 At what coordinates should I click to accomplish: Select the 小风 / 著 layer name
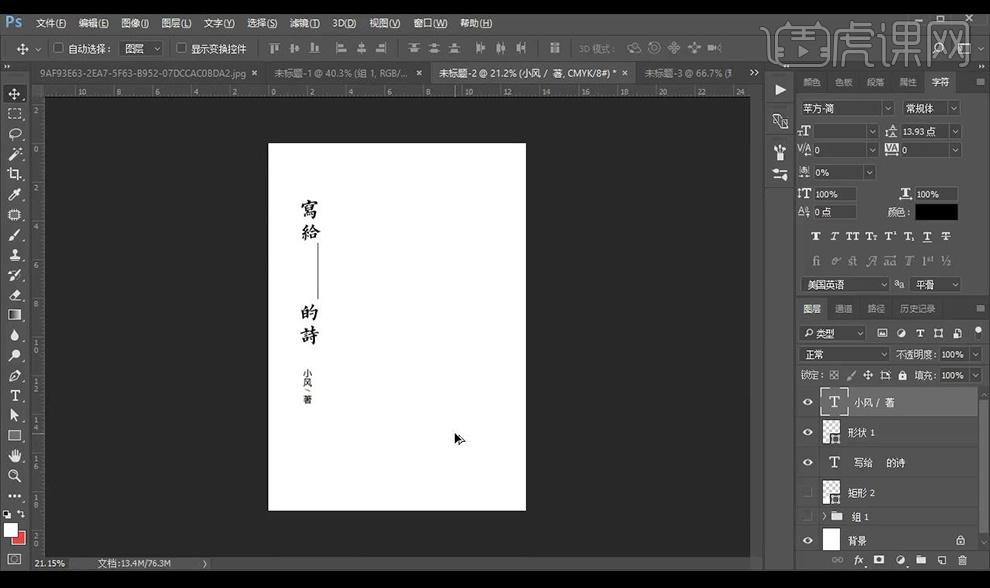pyautogui.click(x=874, y=402)
